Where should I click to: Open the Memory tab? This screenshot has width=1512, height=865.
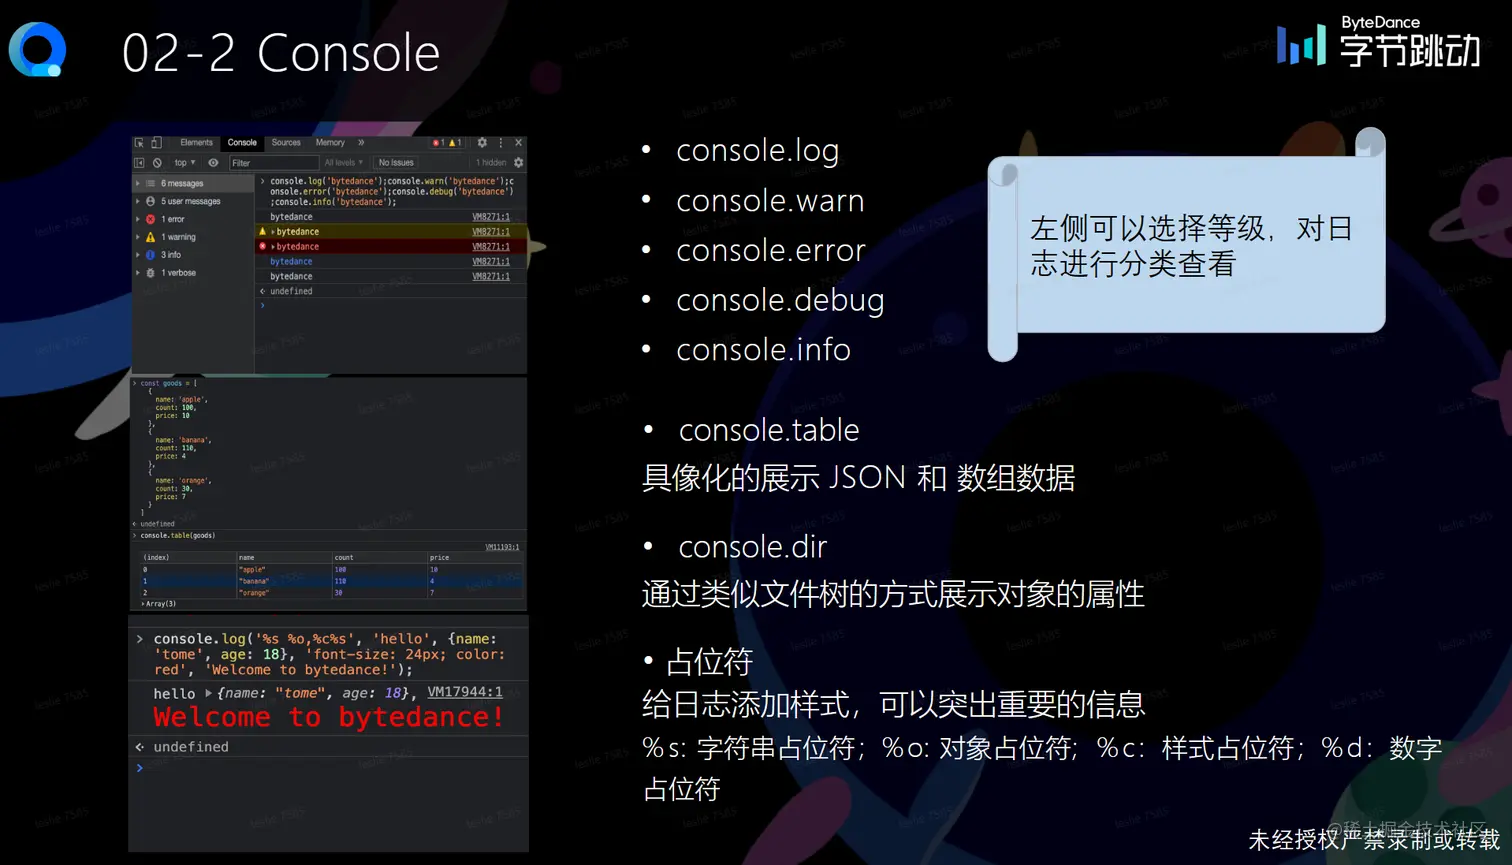[x=330, y=143]
